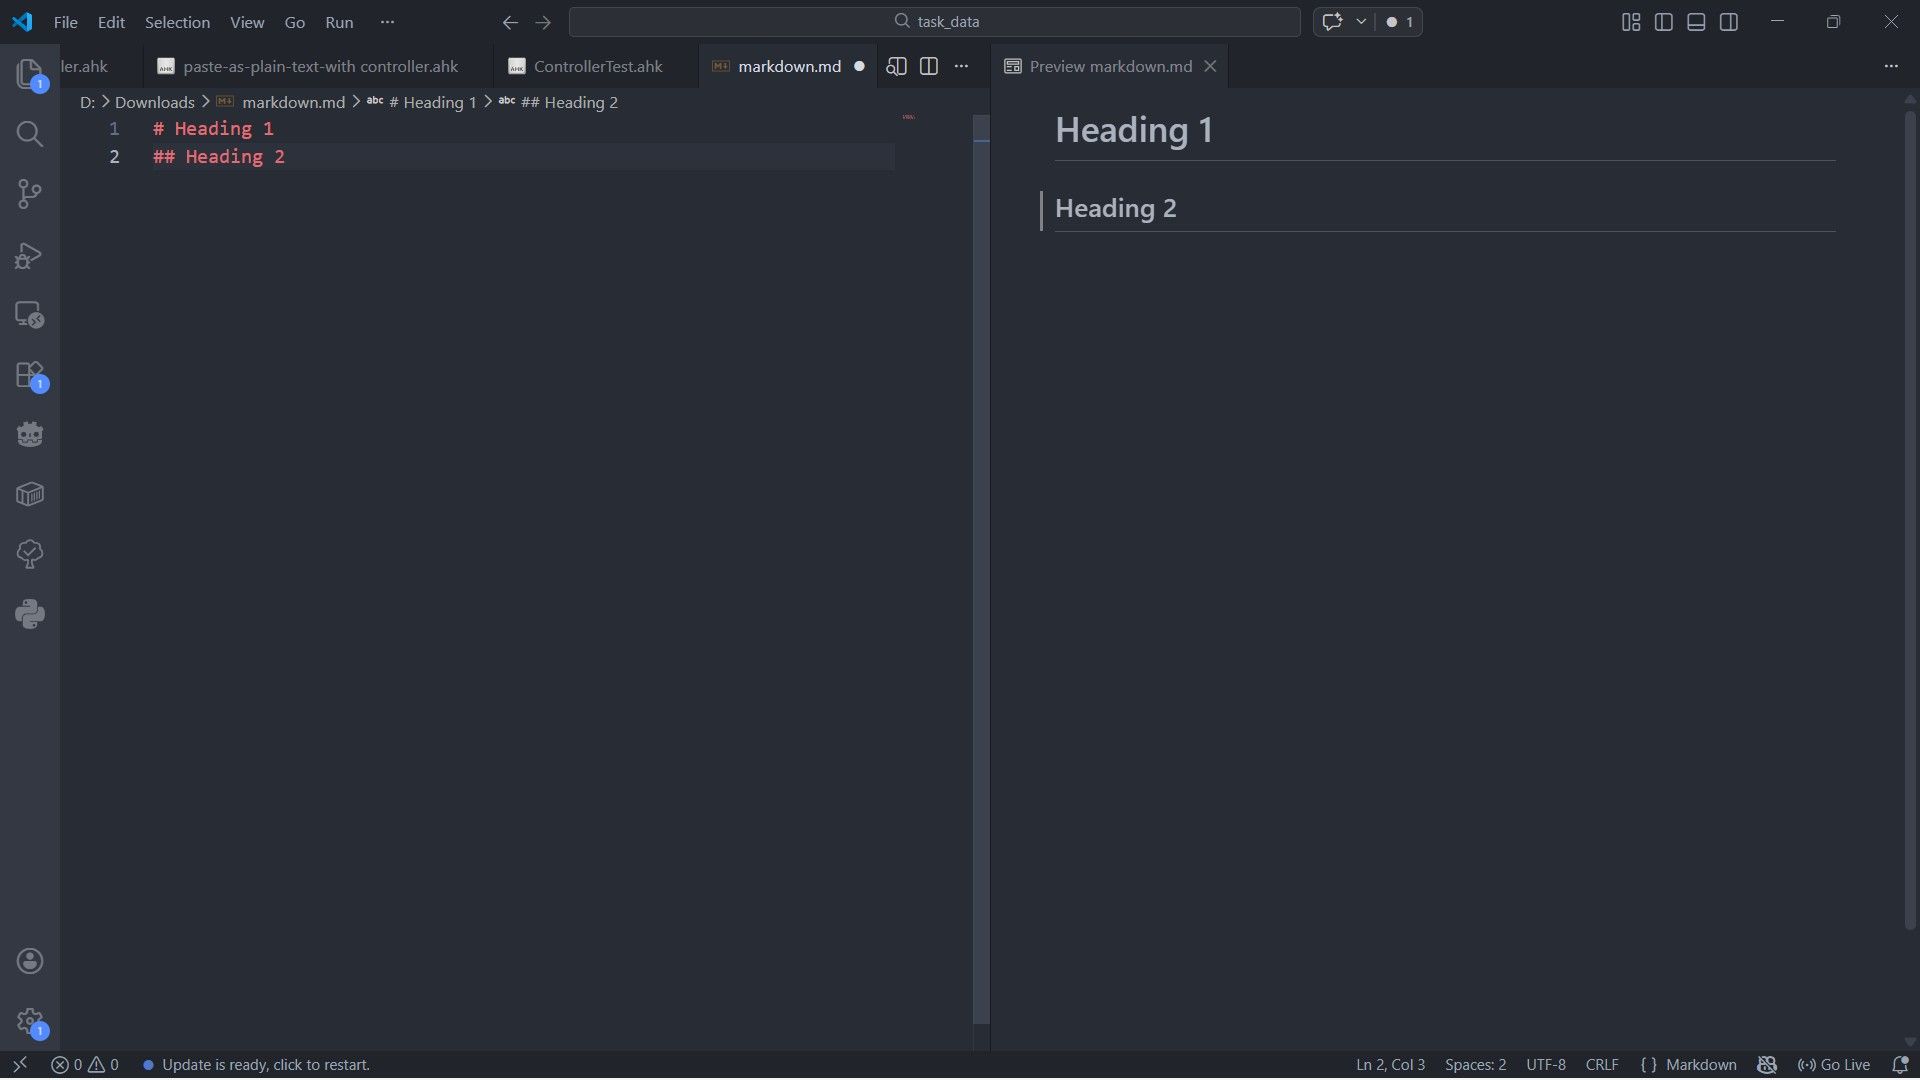Image resolution: width=1920 pixels, height=1080 pixels.
Task: Open the Remote Explorer icon
Action: click(29, 315)
